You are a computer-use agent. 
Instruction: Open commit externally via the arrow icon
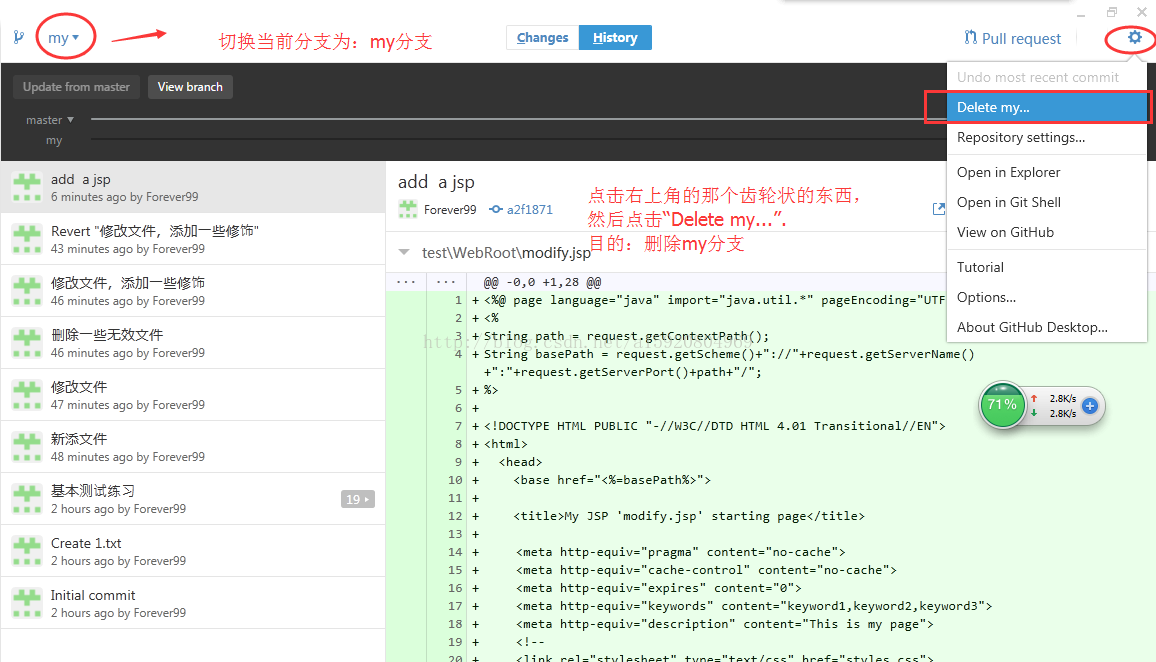coord(939,209)
